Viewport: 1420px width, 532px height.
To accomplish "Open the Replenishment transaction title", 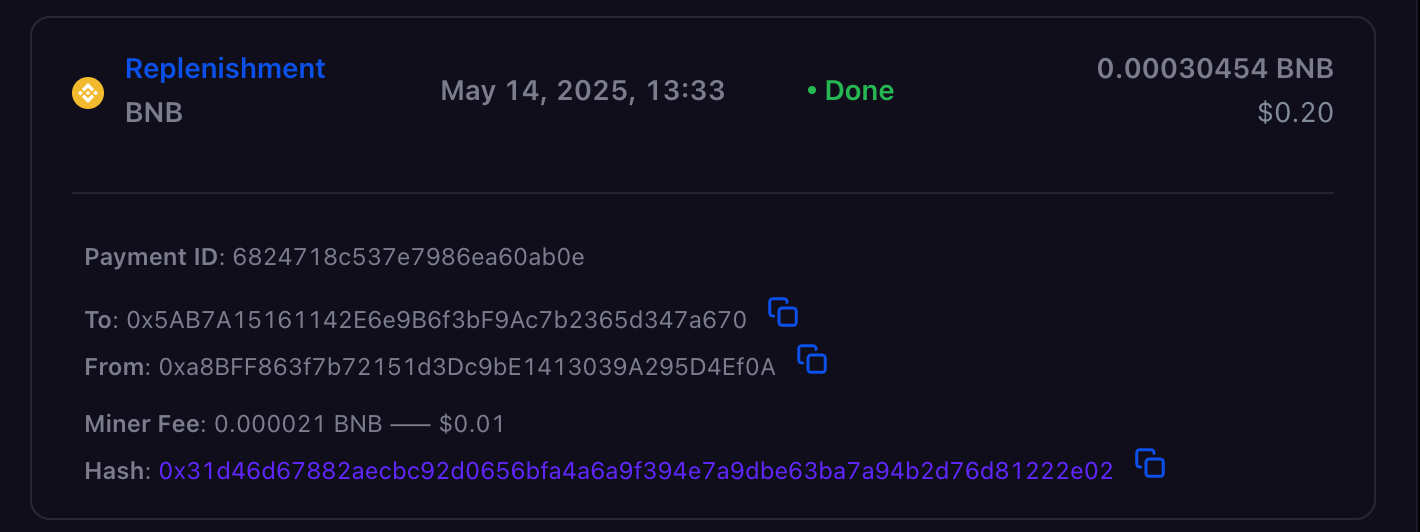I will [x=225, y=69].
